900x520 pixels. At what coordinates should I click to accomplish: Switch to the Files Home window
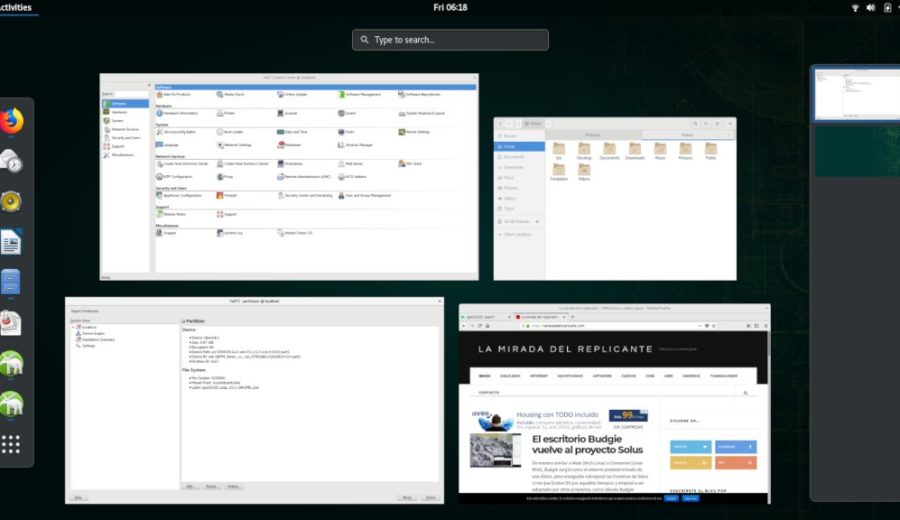coord(614,199)
